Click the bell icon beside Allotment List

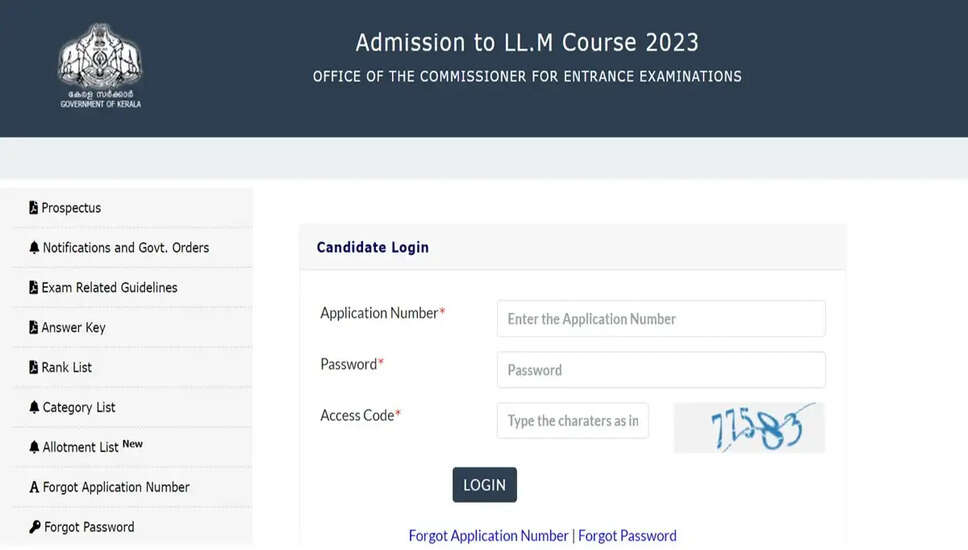[x=34, y=448]
